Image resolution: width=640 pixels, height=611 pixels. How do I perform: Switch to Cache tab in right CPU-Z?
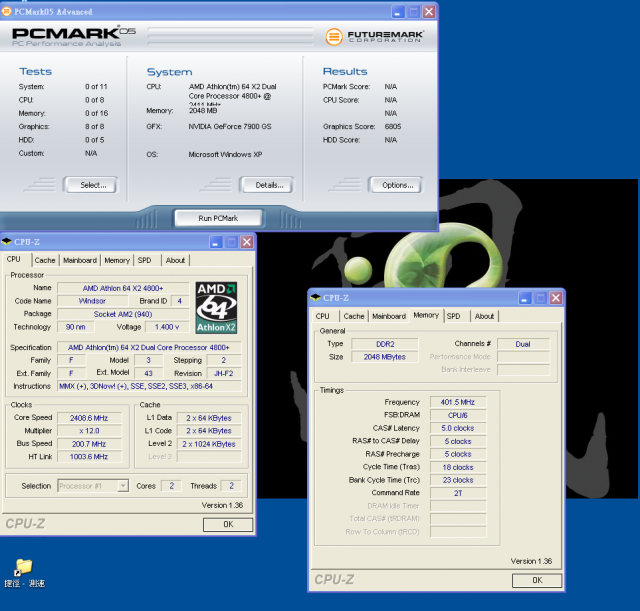click(x=354, y=316)
